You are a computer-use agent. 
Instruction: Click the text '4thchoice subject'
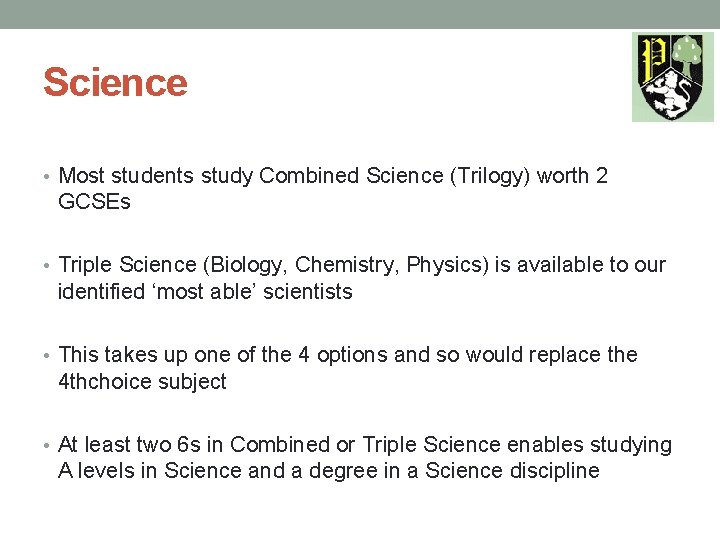point(143,382)
